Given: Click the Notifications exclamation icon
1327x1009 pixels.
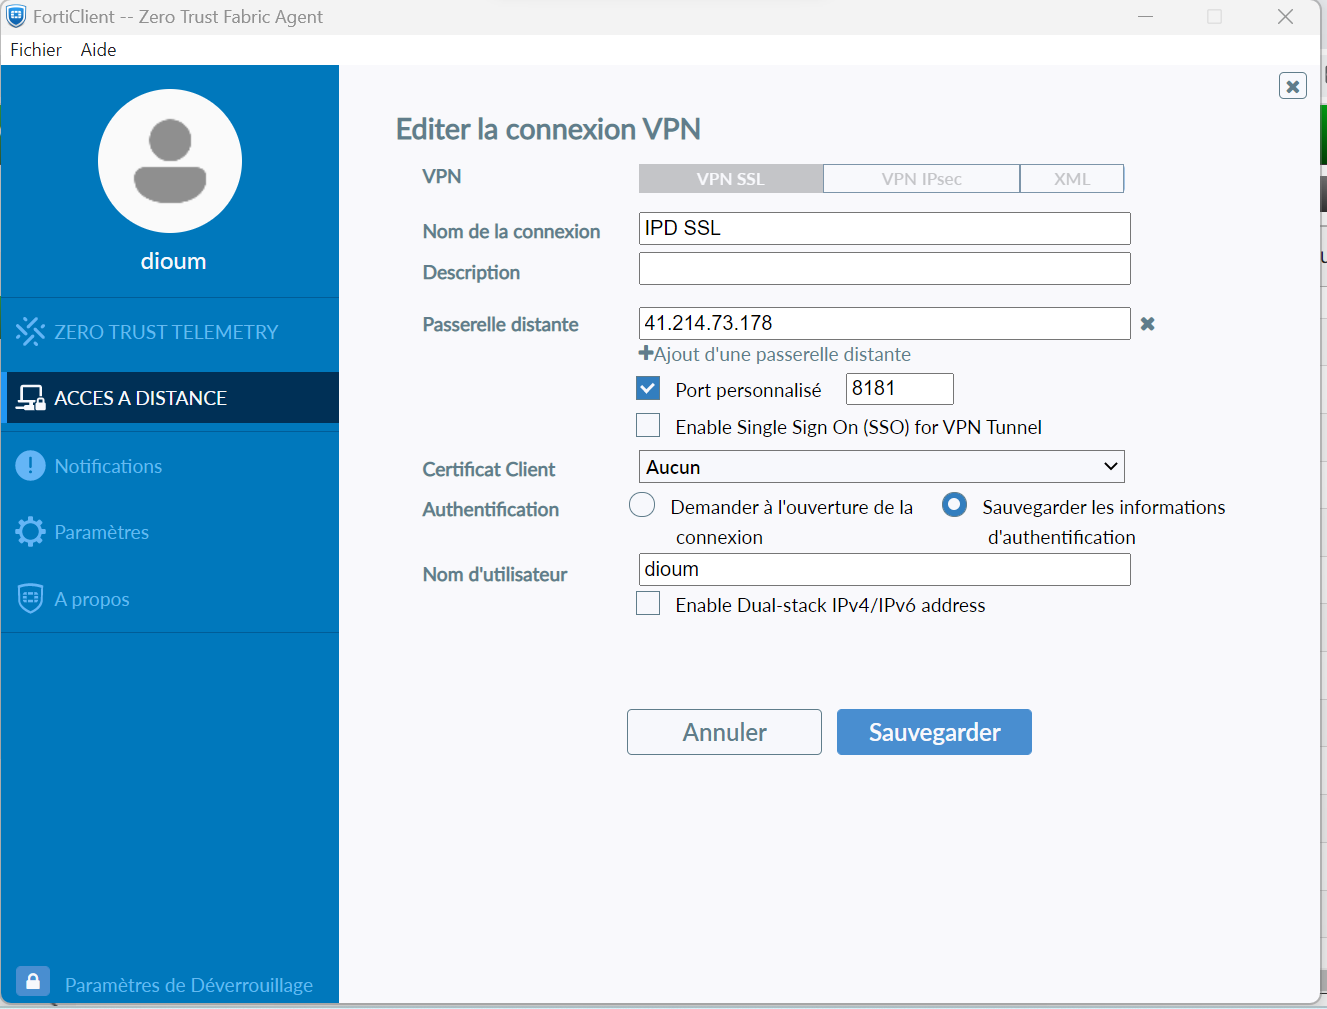Looking at the screenshot, I should click(x=30, y=466).
